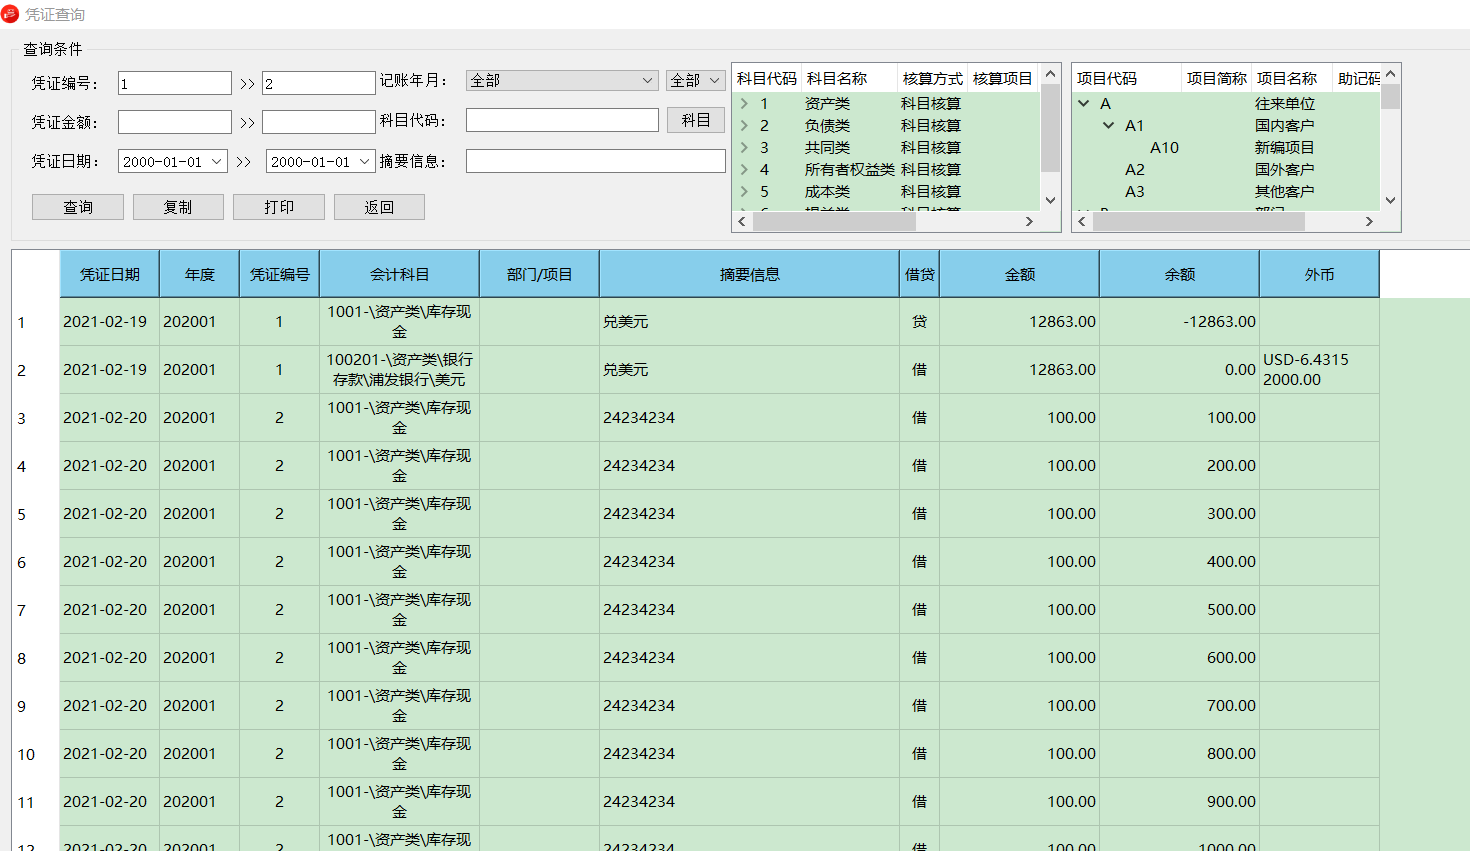Click balance cell -12863.00
This screenshot has width=1470, height=851.
coord(1180,322)
